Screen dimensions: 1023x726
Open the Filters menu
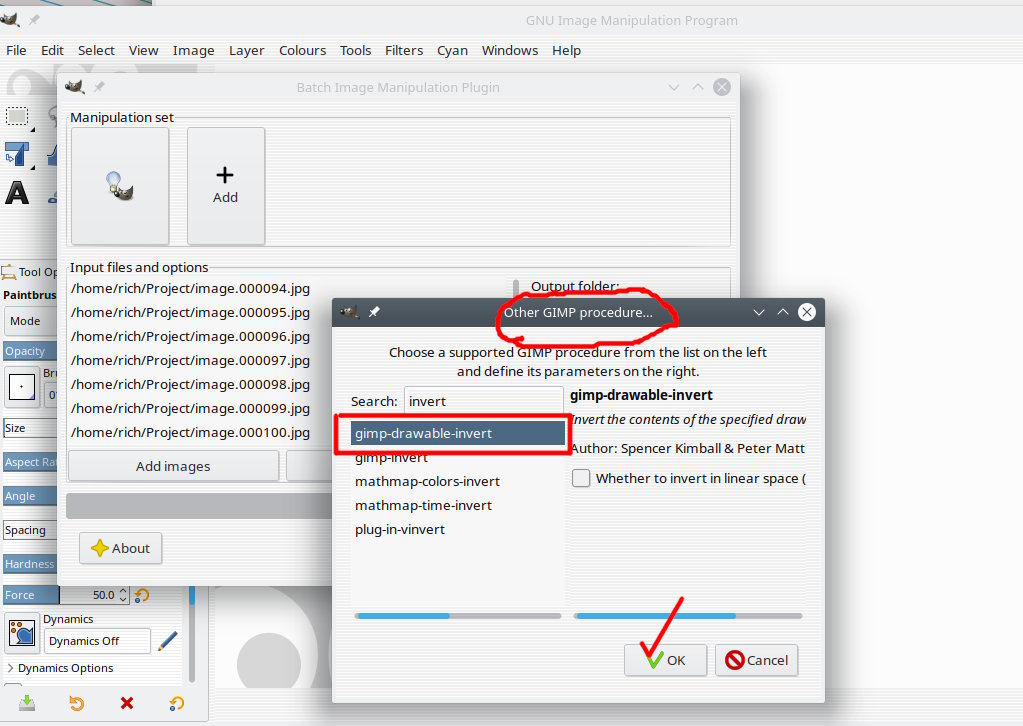(404, 50)
